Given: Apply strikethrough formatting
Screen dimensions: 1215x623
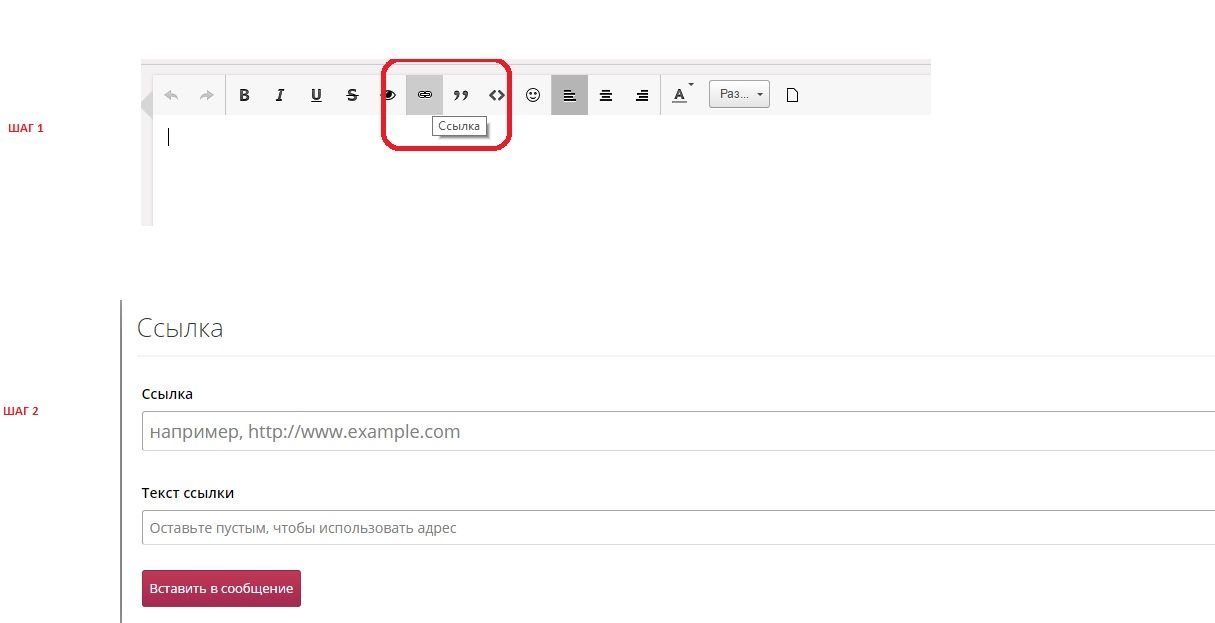Looking at the screenshot, I should pyautogui.click(x=352, y=95).
